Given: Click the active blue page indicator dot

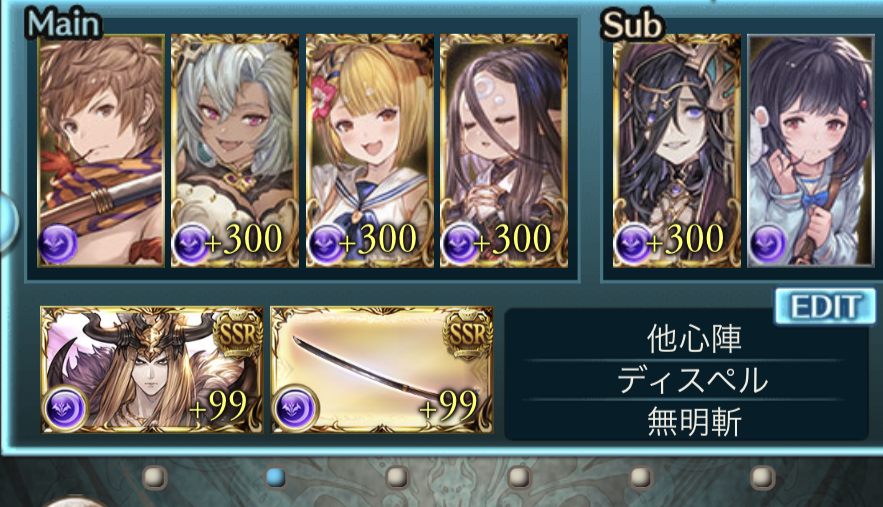Looking at the screenshot, I should tap(276, 478).
